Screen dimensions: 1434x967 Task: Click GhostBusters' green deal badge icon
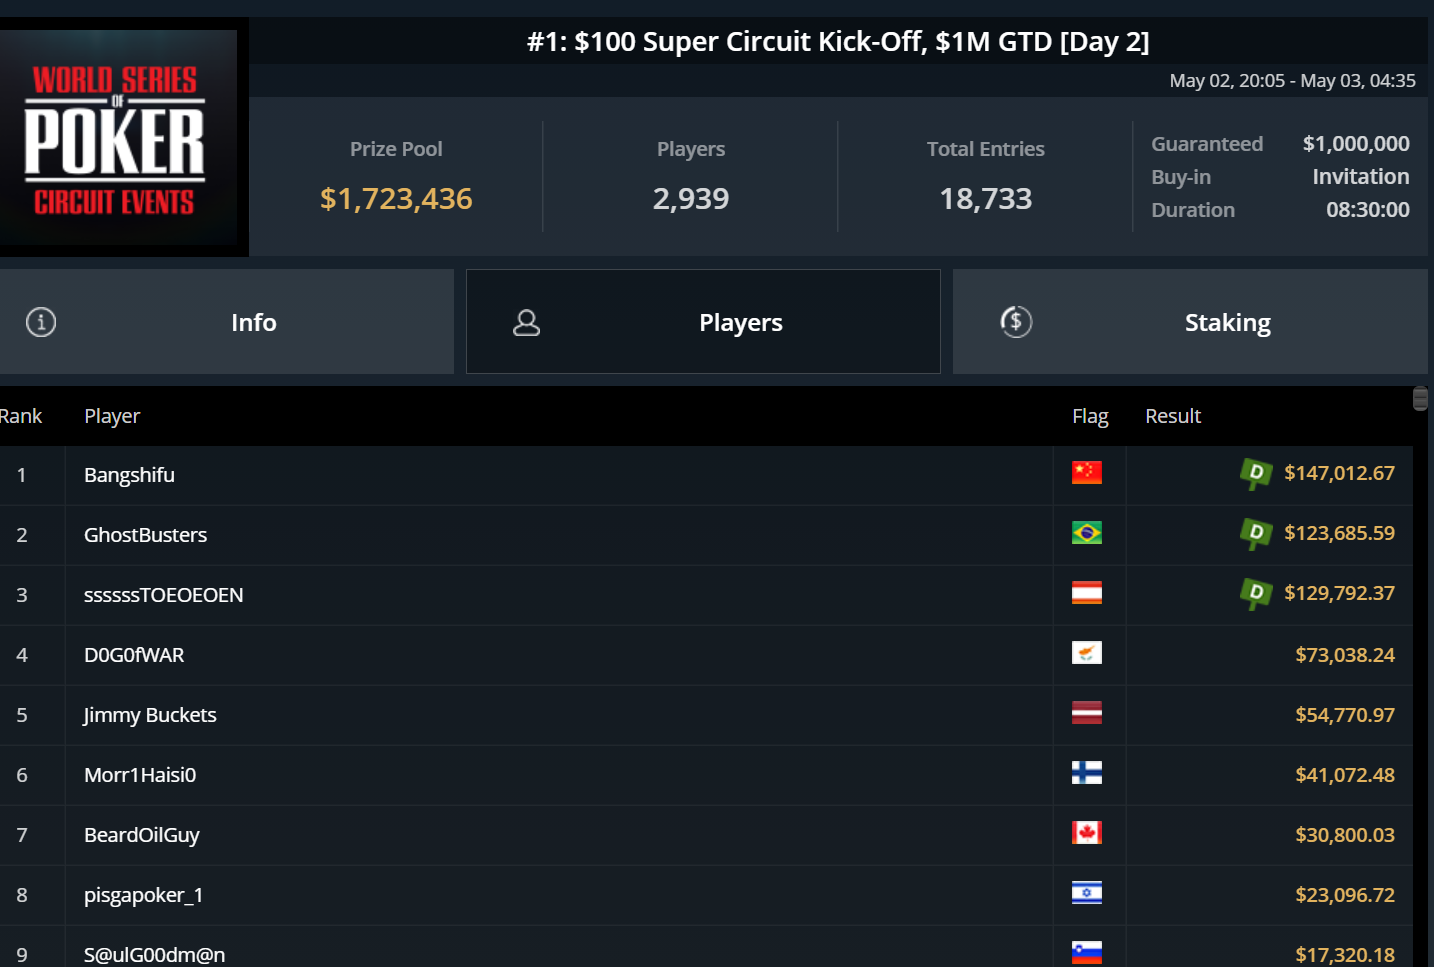pyautogui.click(x=1256, y=533)
